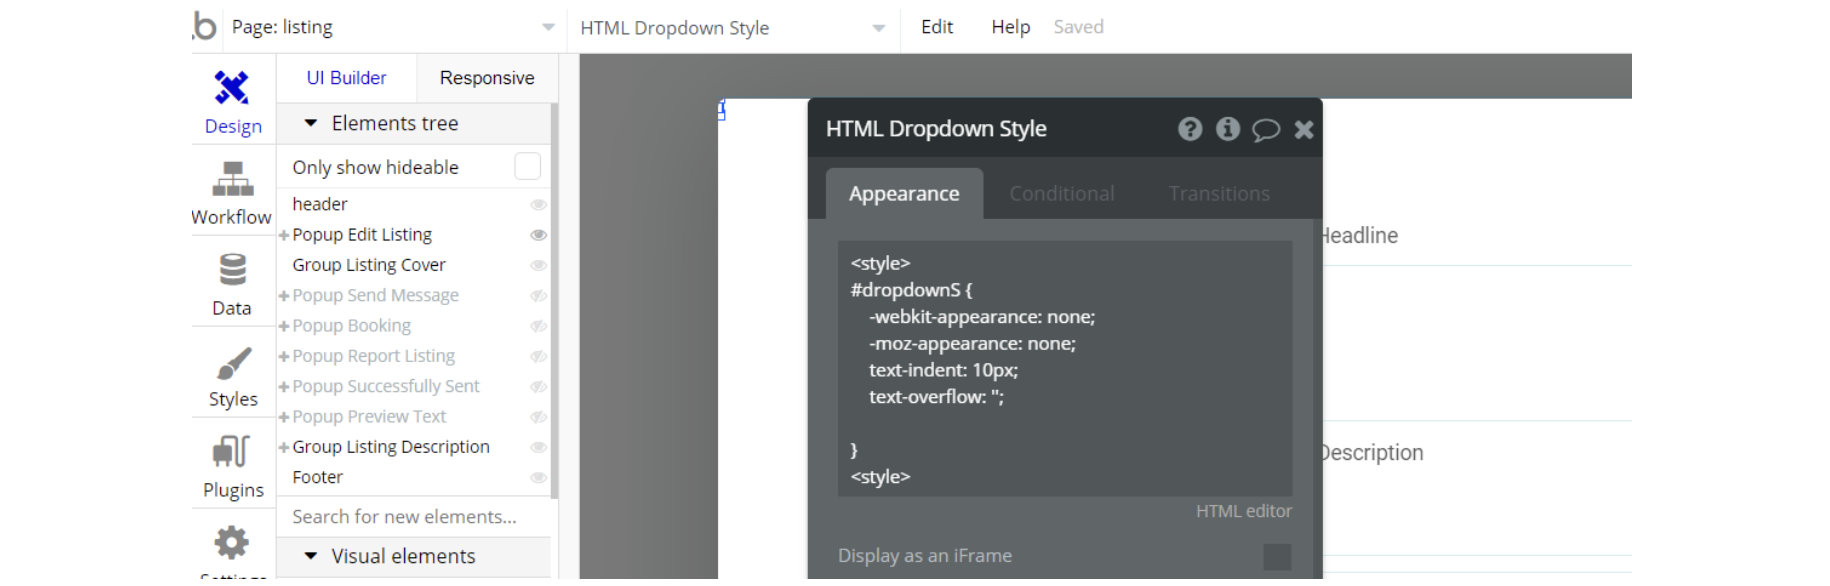Expand the Group Listing Description tree node
This screenshot has height=586, width=1830.
pos(284,448)
